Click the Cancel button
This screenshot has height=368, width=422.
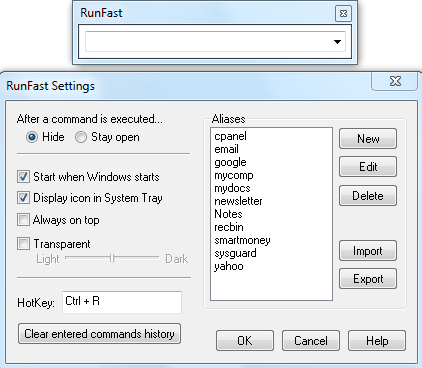(311, 341)
